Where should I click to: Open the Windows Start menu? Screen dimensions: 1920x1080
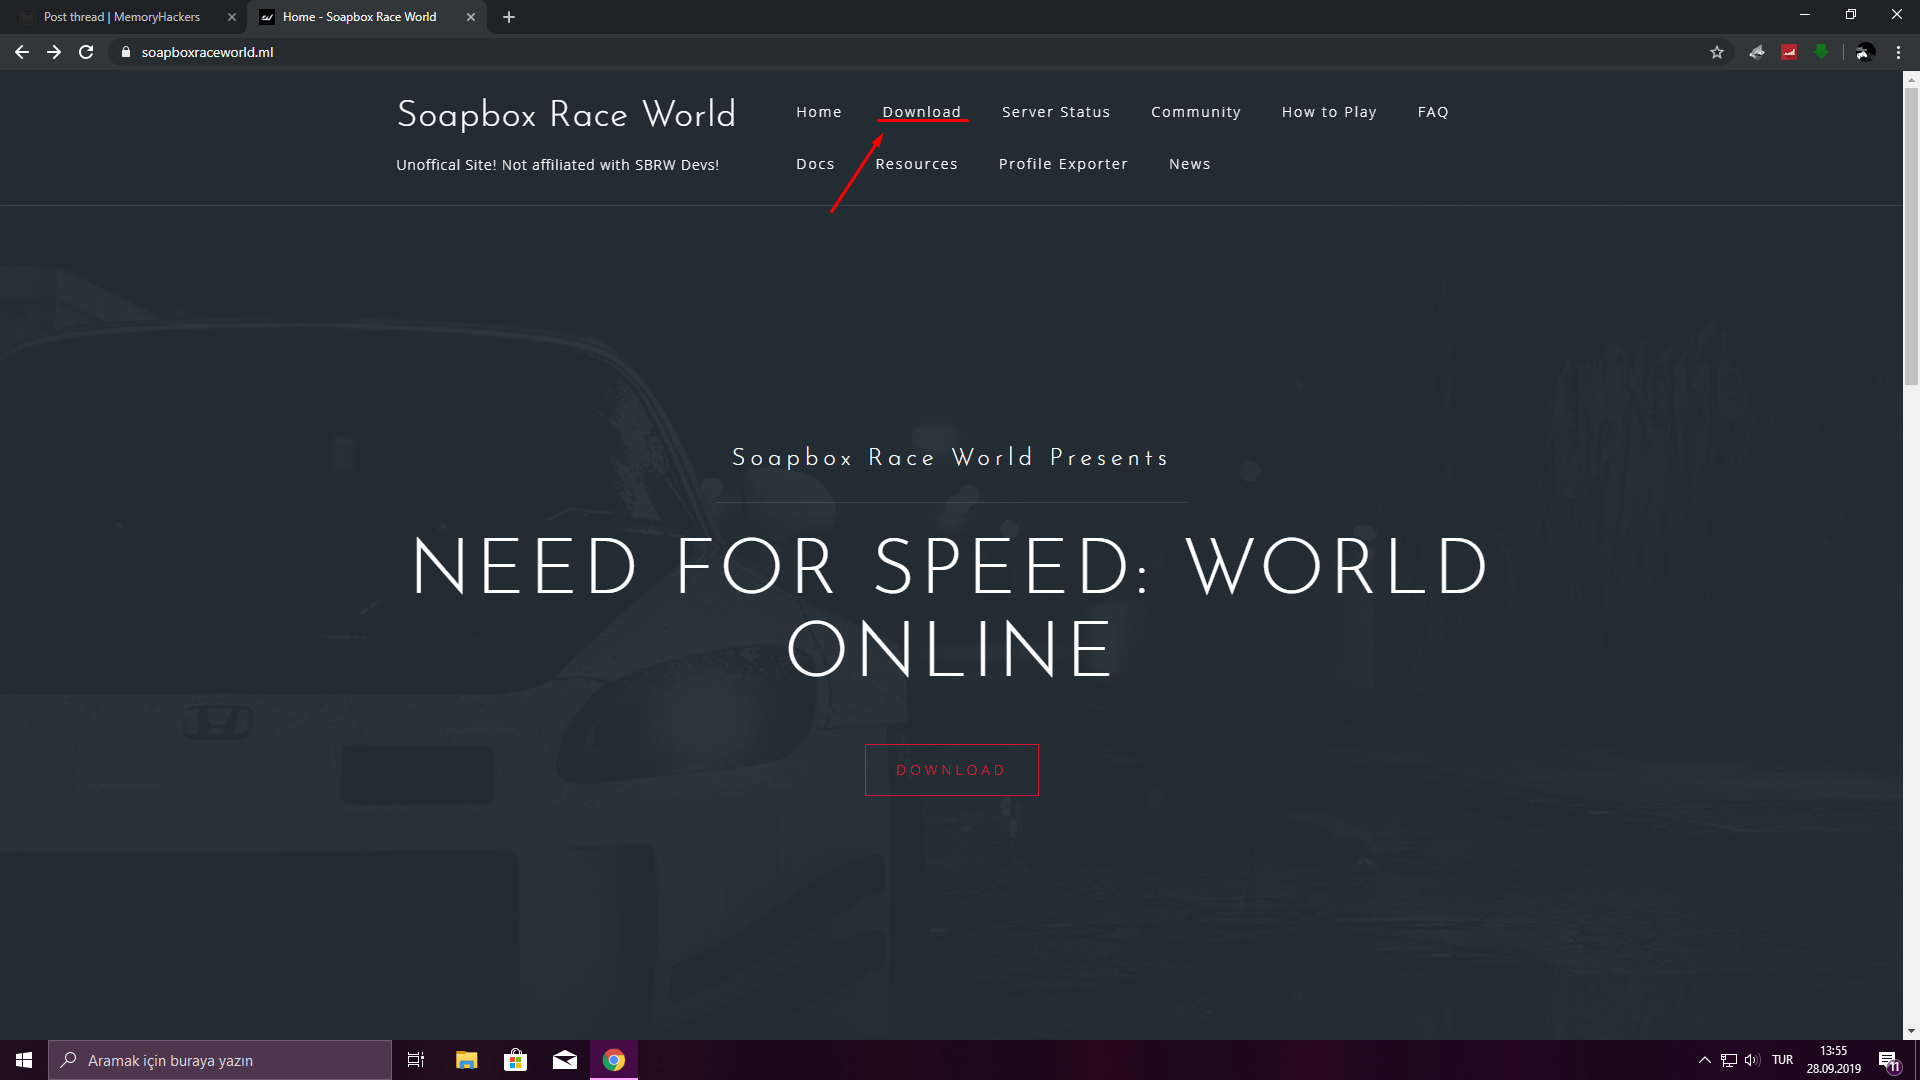tap(24, 1060)
